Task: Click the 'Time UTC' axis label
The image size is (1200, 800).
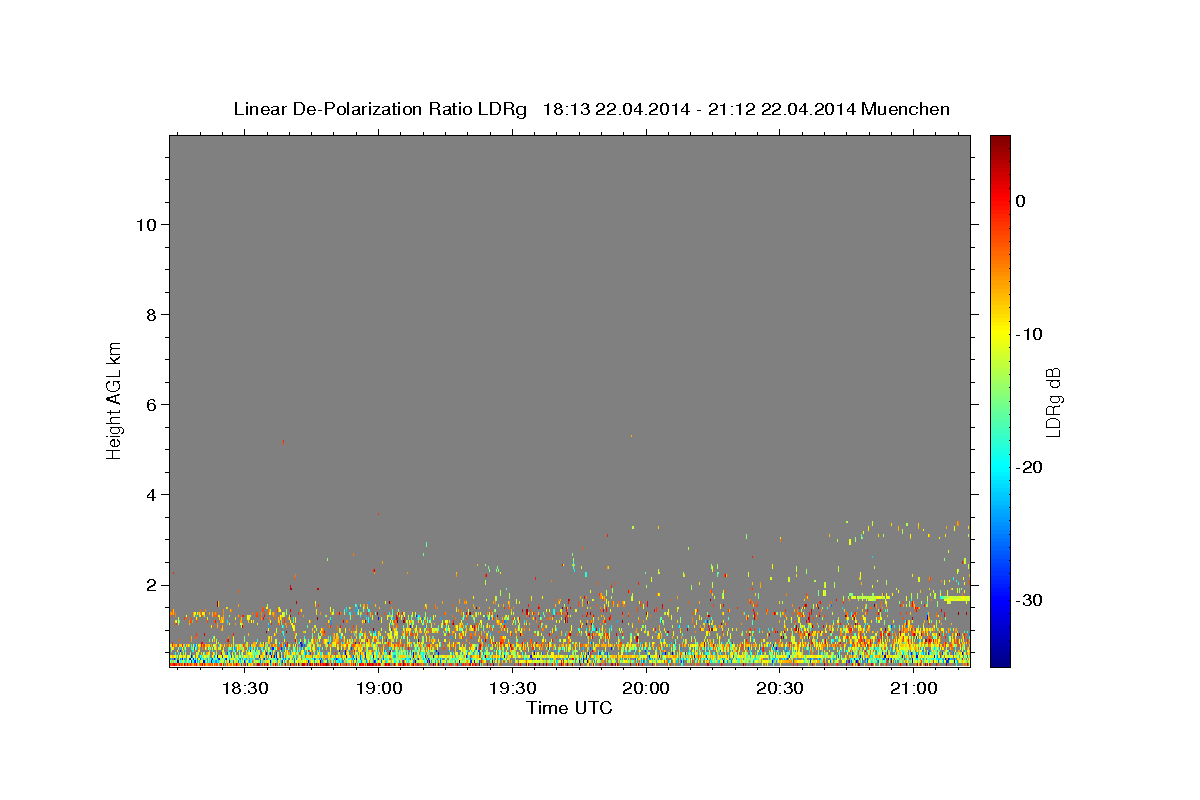Action: coord(569,708)
